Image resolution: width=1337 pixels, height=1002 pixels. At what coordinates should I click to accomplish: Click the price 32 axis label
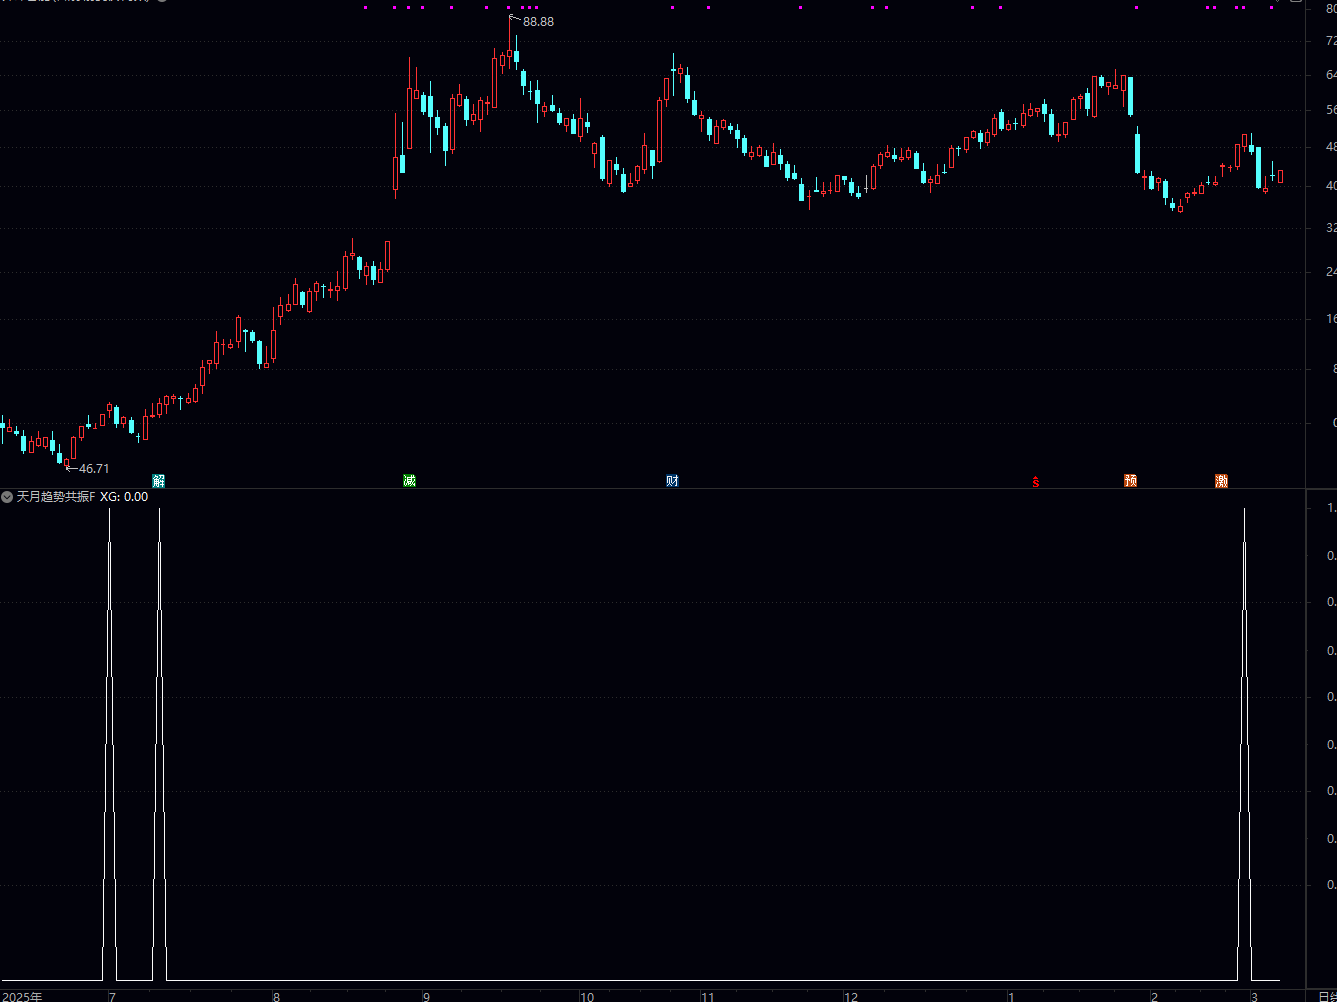coord(1330,228)
